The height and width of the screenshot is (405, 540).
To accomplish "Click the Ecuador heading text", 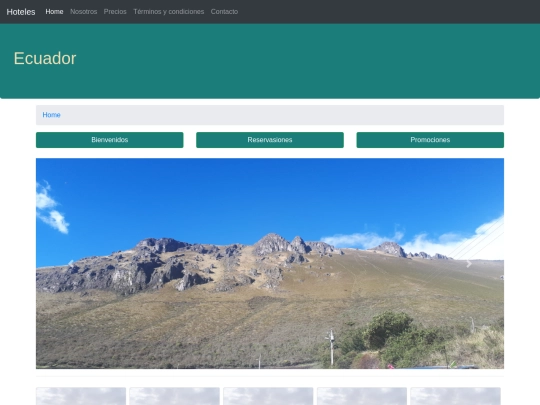I will 45,58.
